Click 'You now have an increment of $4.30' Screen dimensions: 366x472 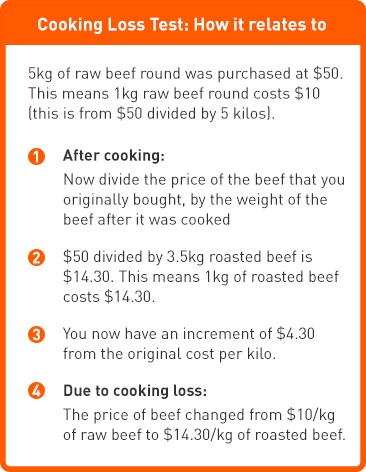pos(189,334)
